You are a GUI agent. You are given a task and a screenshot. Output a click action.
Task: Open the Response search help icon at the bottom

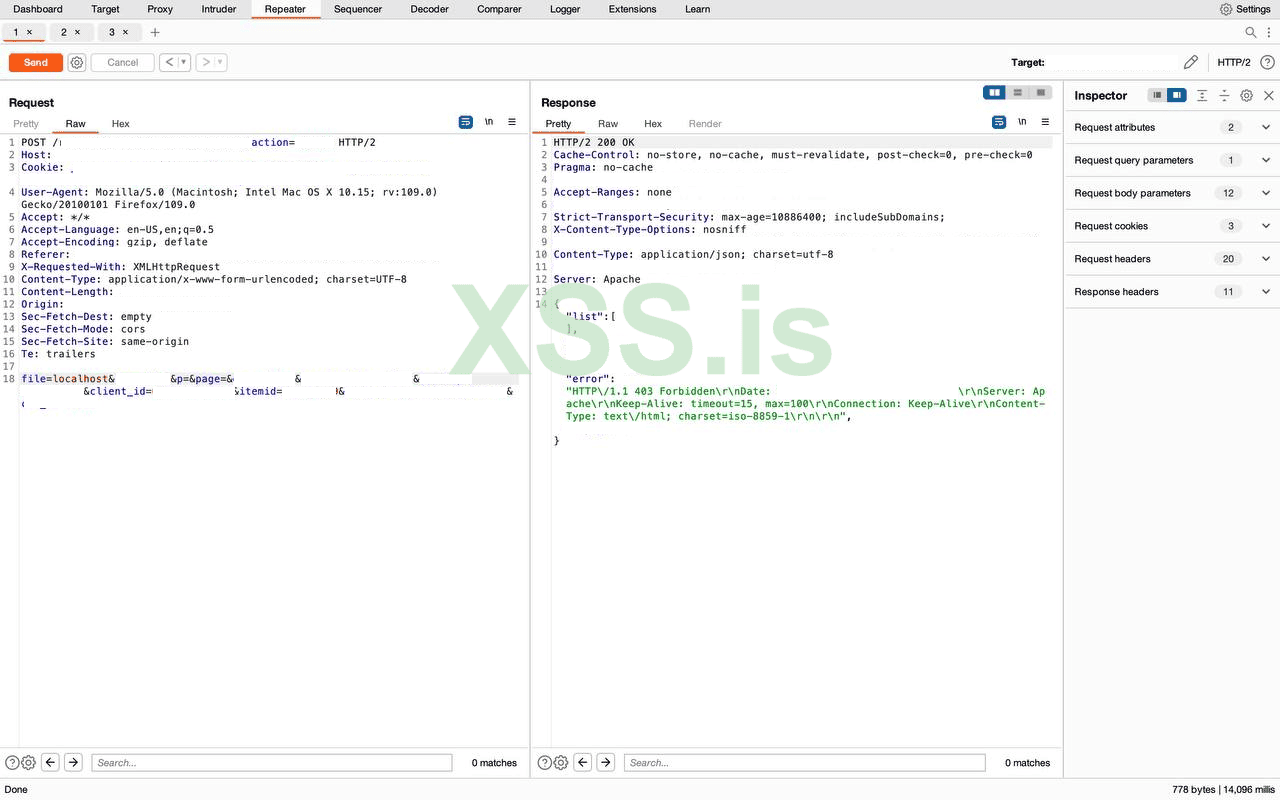click(545, 762)
